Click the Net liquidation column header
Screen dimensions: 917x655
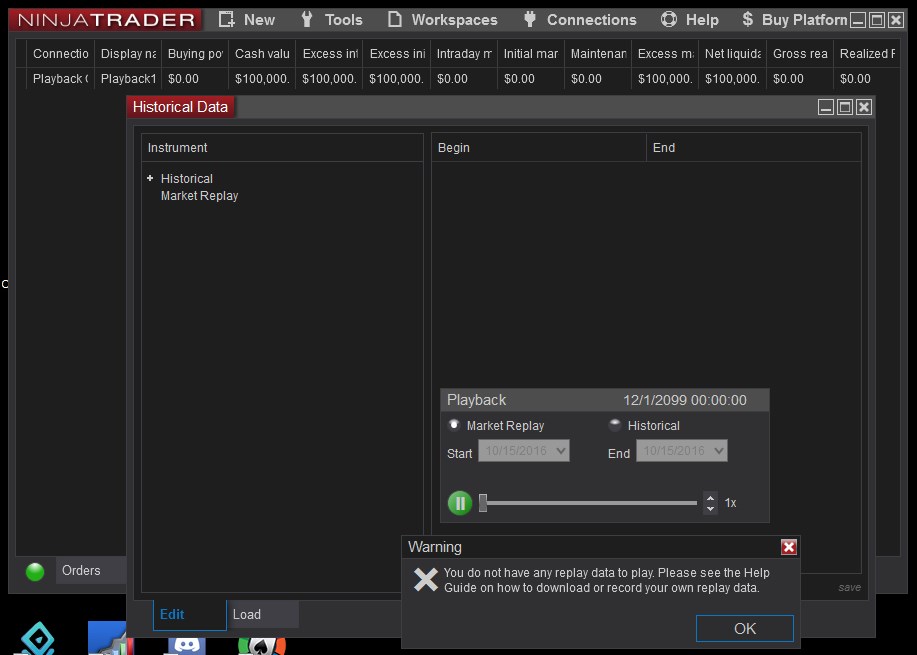click(732, 54)
